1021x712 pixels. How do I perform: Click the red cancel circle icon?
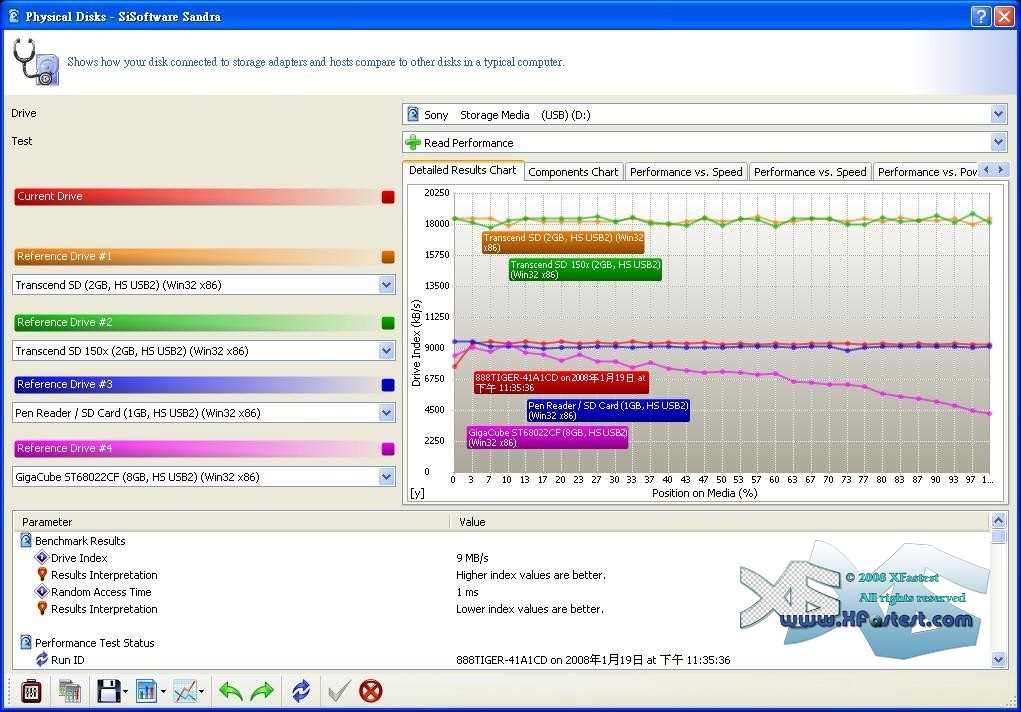pos(371,691)
